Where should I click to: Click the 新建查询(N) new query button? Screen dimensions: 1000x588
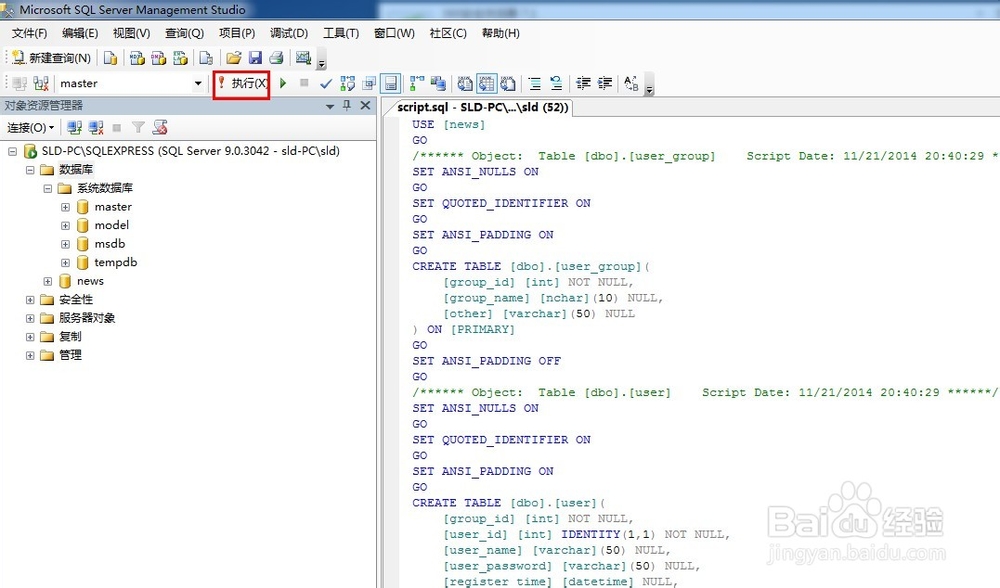tap(52, 58)
